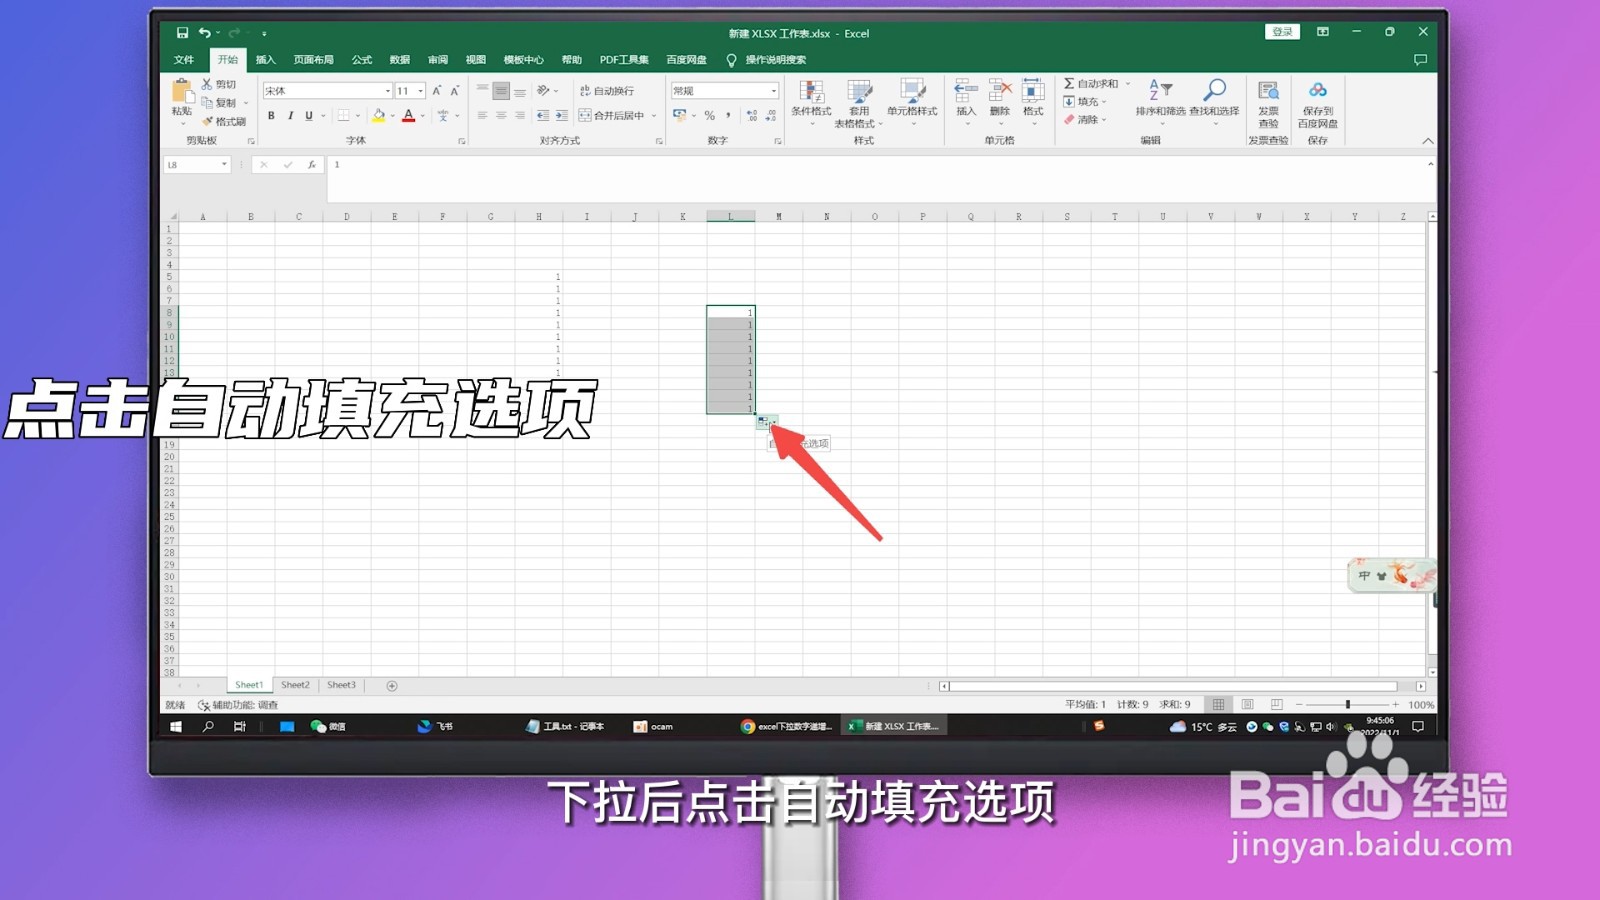Click the 保存到百度网盘 save icon
The height and width of the screenshot is (900, 1600).
pos(1318,100)
